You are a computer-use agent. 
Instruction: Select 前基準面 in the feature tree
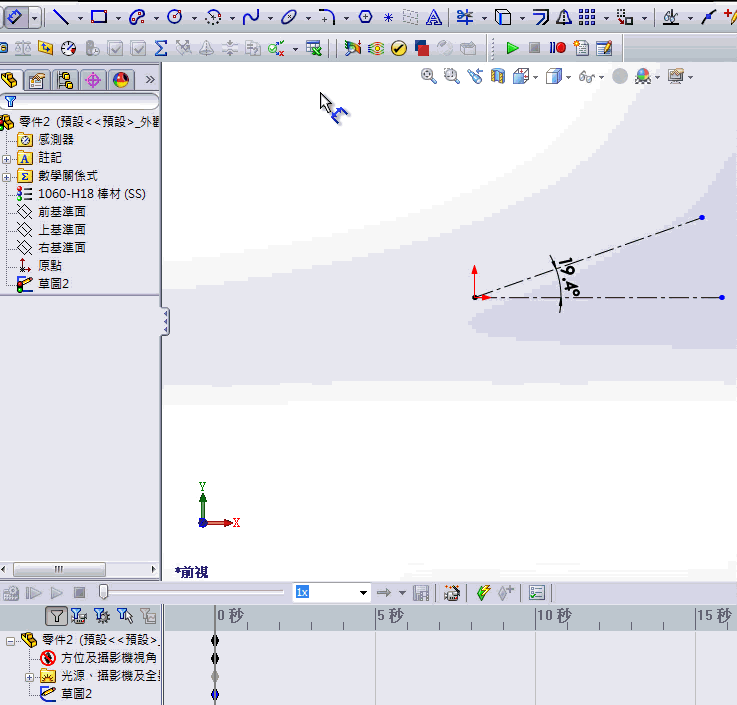pyautogui.click(x=62, y=212)
